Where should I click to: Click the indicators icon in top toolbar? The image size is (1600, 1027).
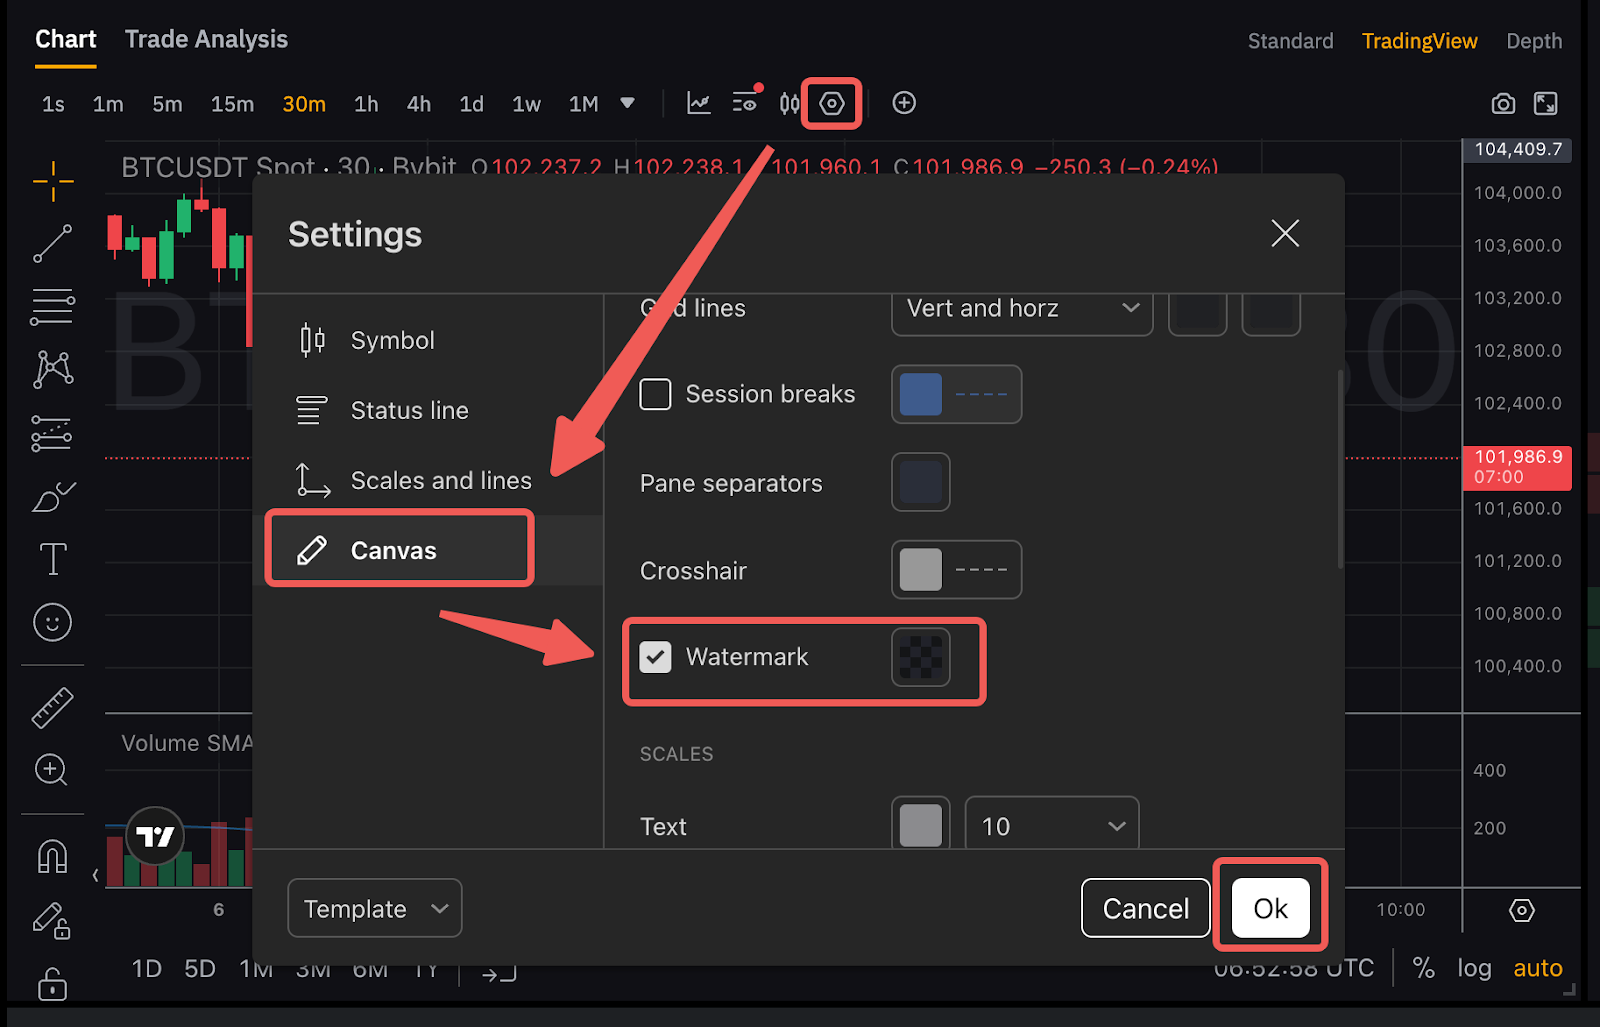699,104
